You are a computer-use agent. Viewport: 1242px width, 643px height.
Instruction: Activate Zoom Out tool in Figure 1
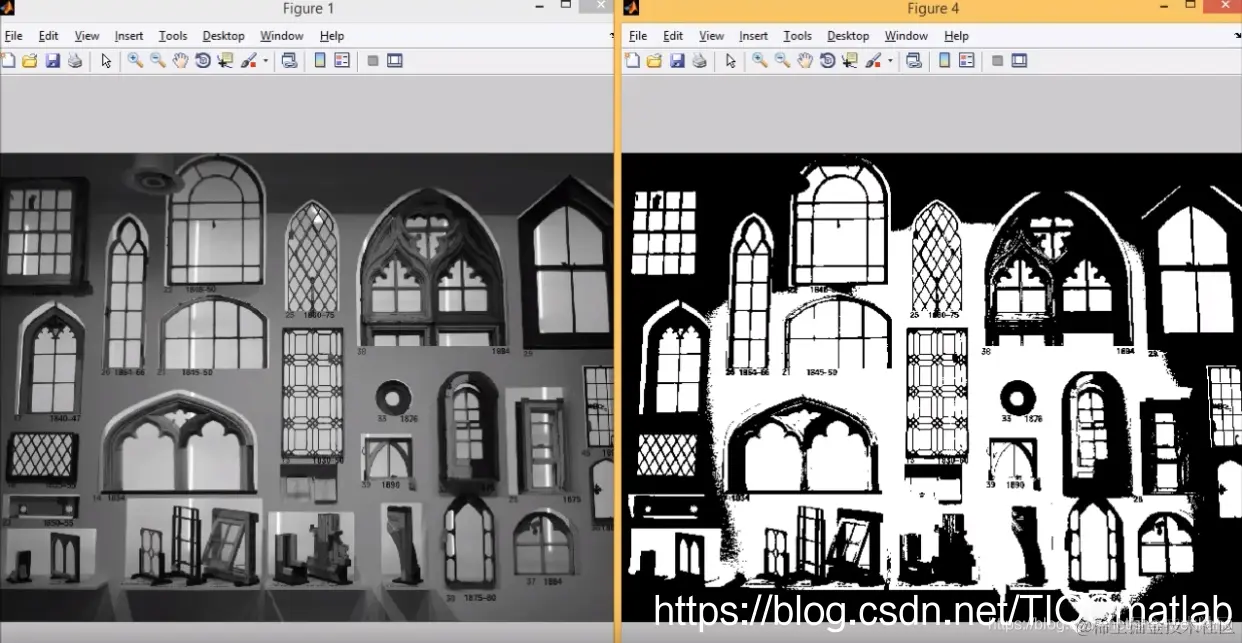click(x=158, y=61)
